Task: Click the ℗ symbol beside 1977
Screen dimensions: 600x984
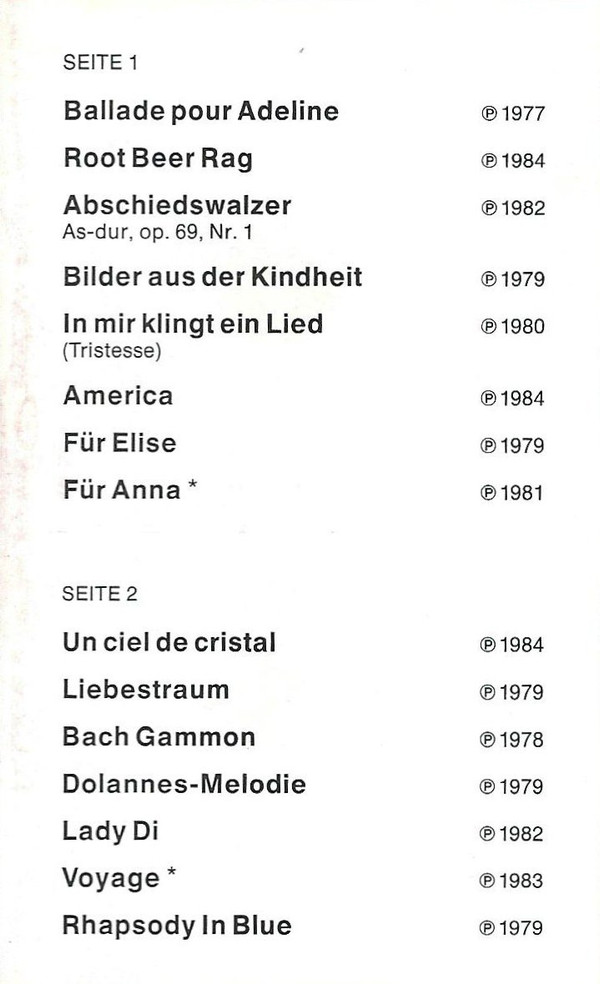Action: point(489,114)
